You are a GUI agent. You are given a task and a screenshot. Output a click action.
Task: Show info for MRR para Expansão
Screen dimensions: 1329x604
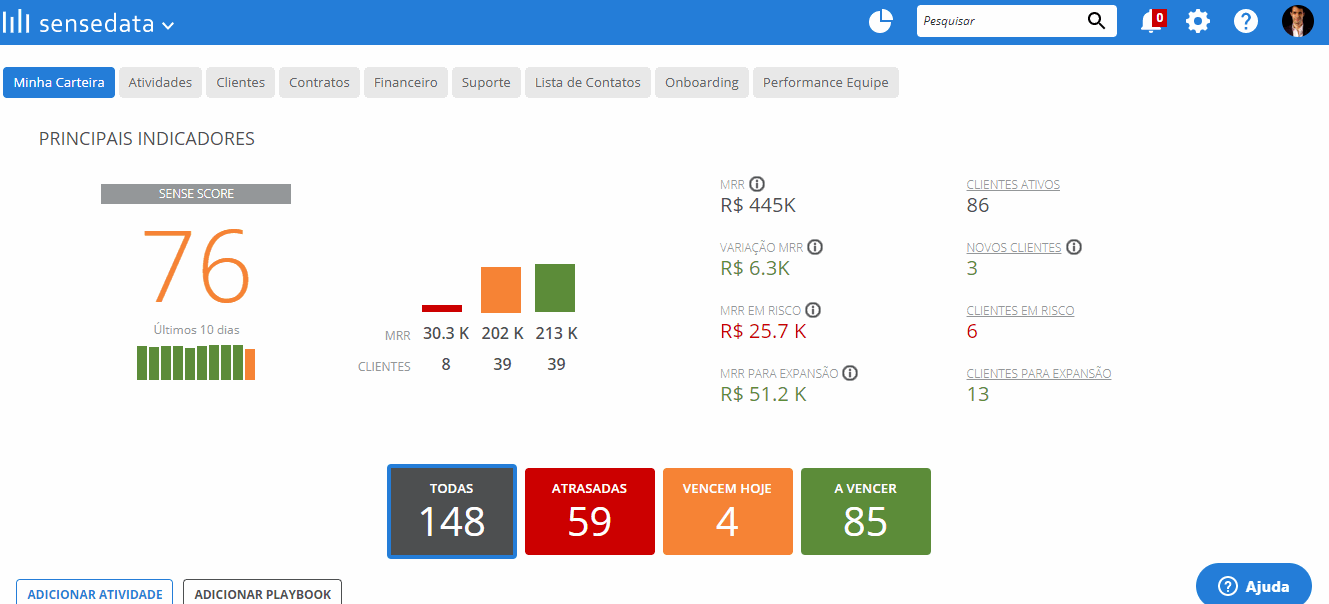tap(850, 373)
